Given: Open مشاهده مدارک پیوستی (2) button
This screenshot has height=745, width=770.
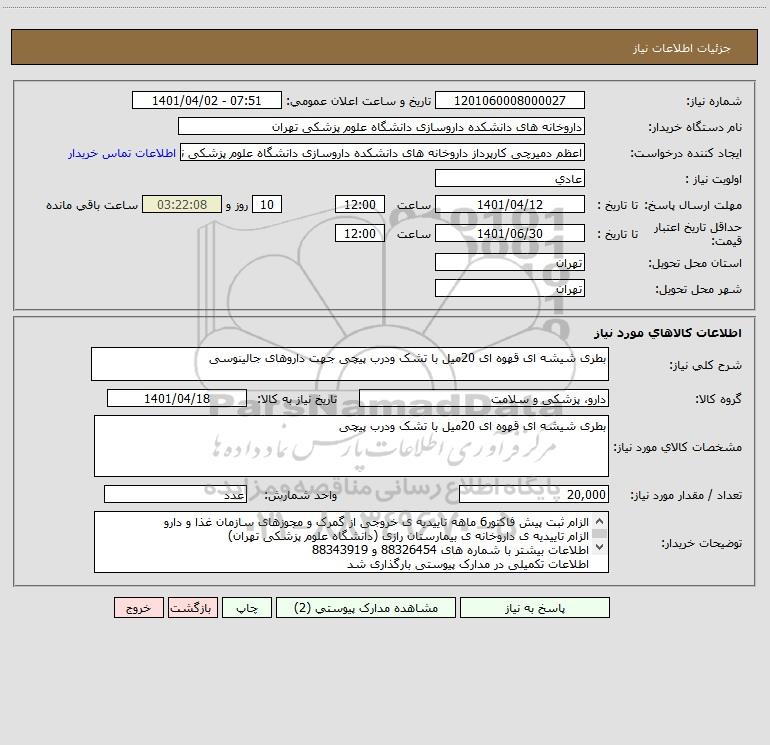Looking at the screenshot, I should pyautogui.click(x=366, y=608).
